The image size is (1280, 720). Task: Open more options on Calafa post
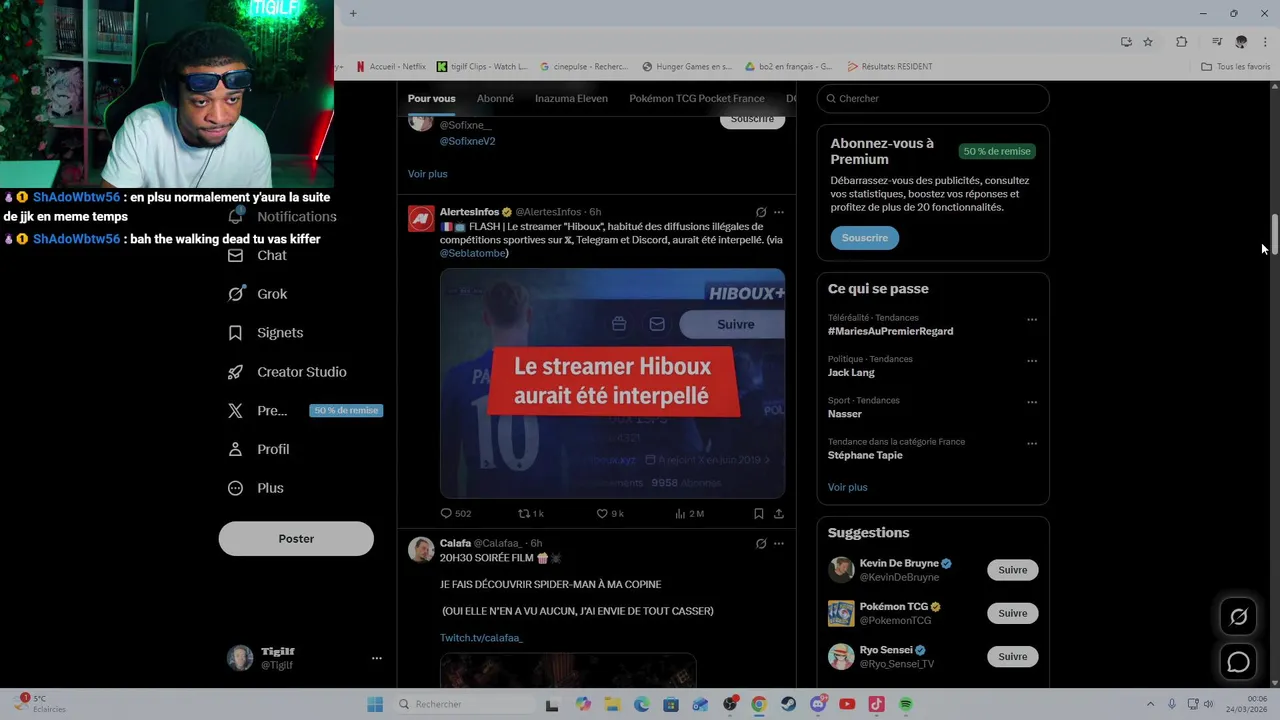pyautogui.click(x=778, y=543)
